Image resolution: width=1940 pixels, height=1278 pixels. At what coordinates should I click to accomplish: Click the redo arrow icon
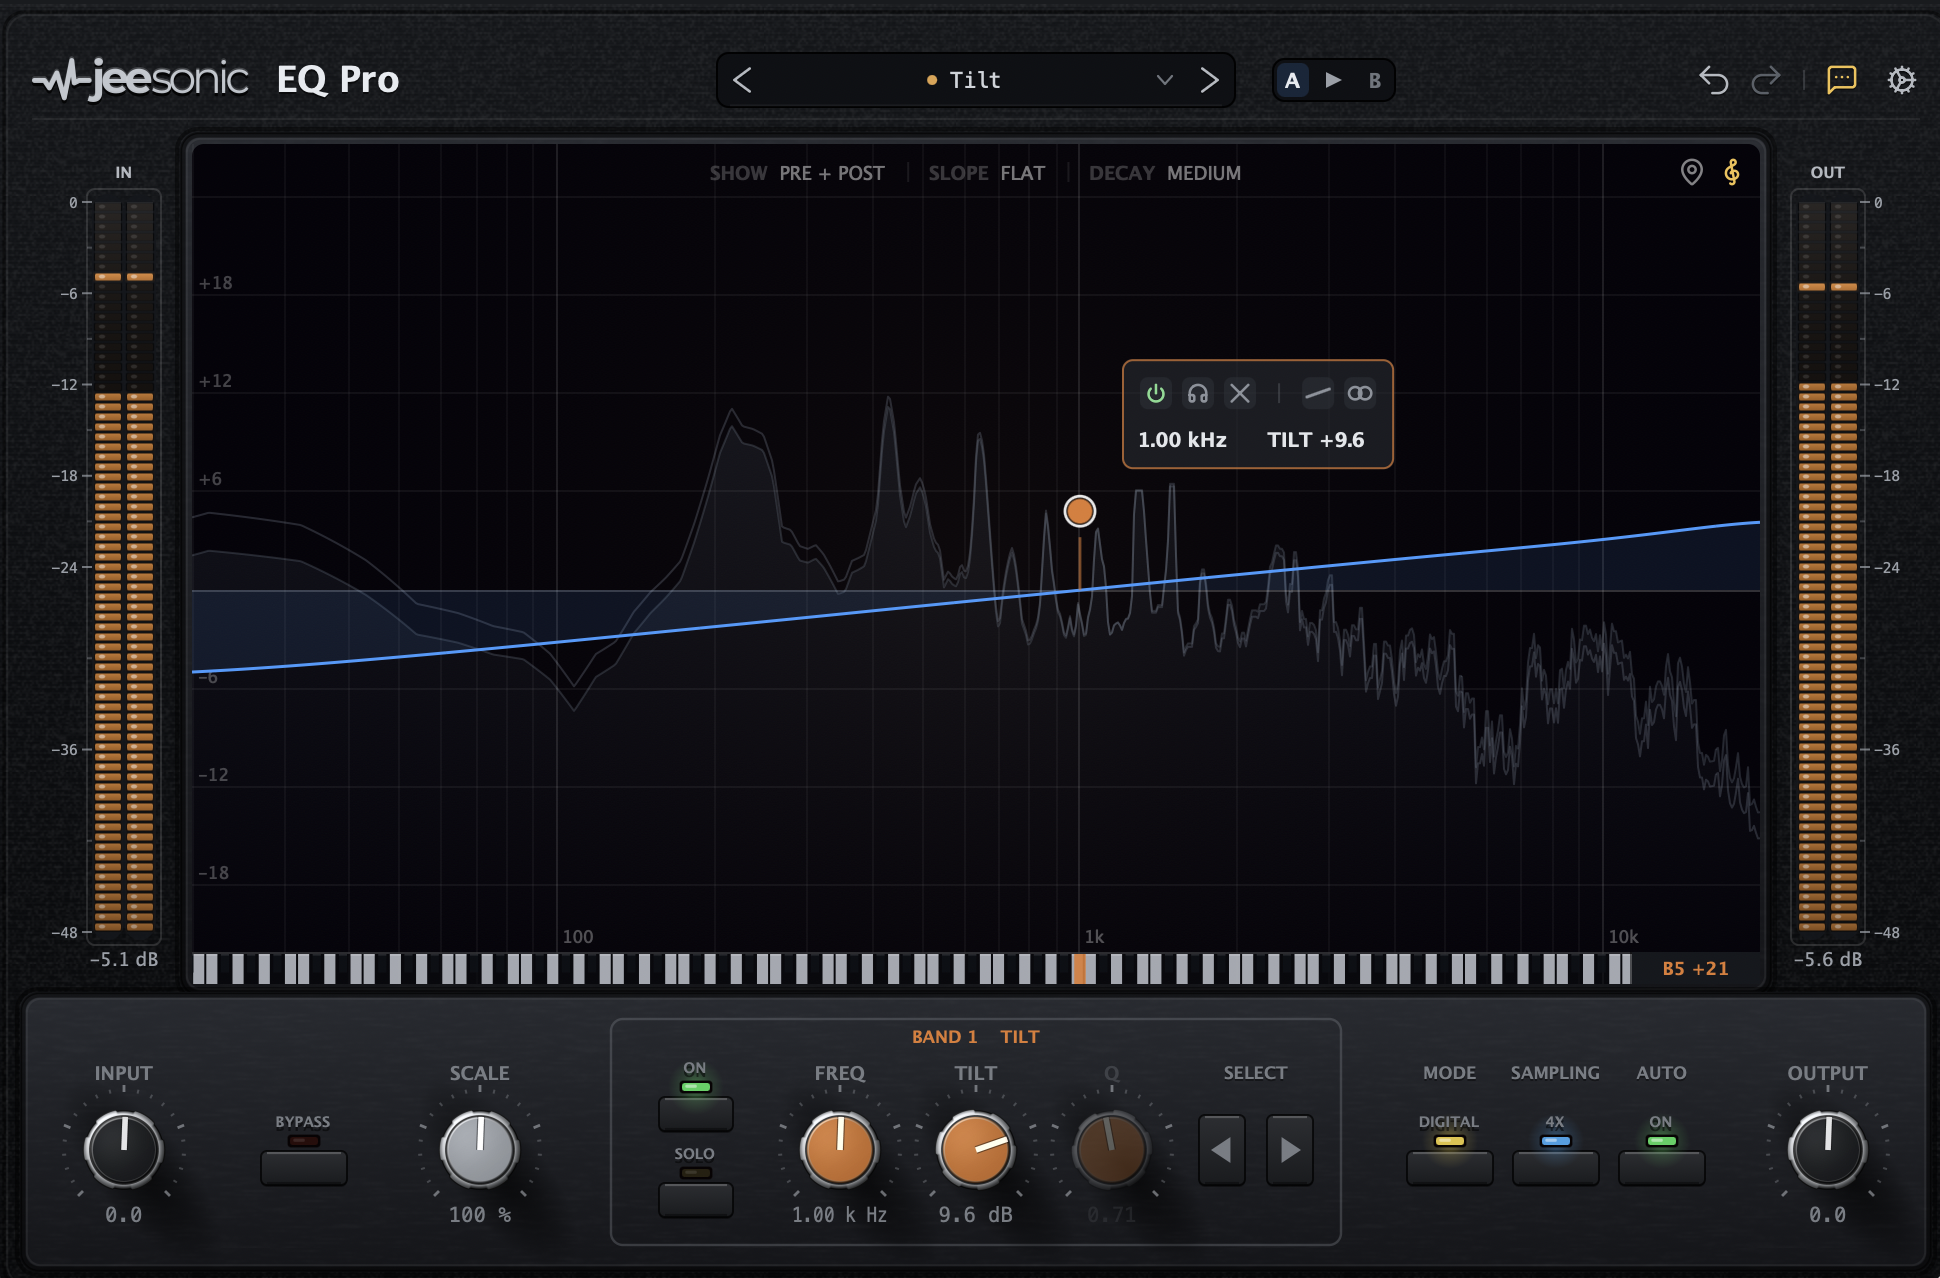[x=1766, y=80]
